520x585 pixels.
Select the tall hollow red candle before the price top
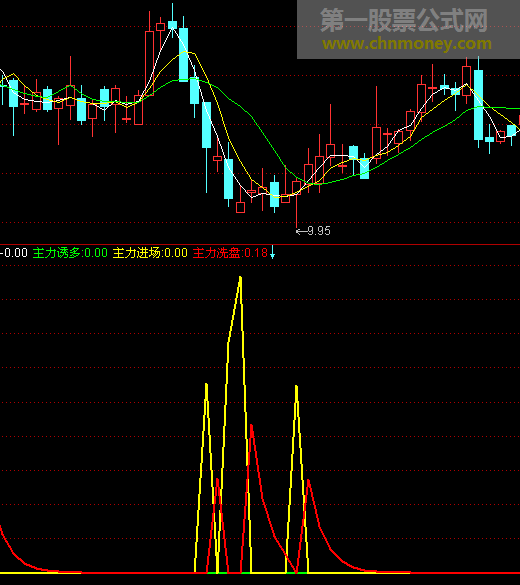point(149,63)
